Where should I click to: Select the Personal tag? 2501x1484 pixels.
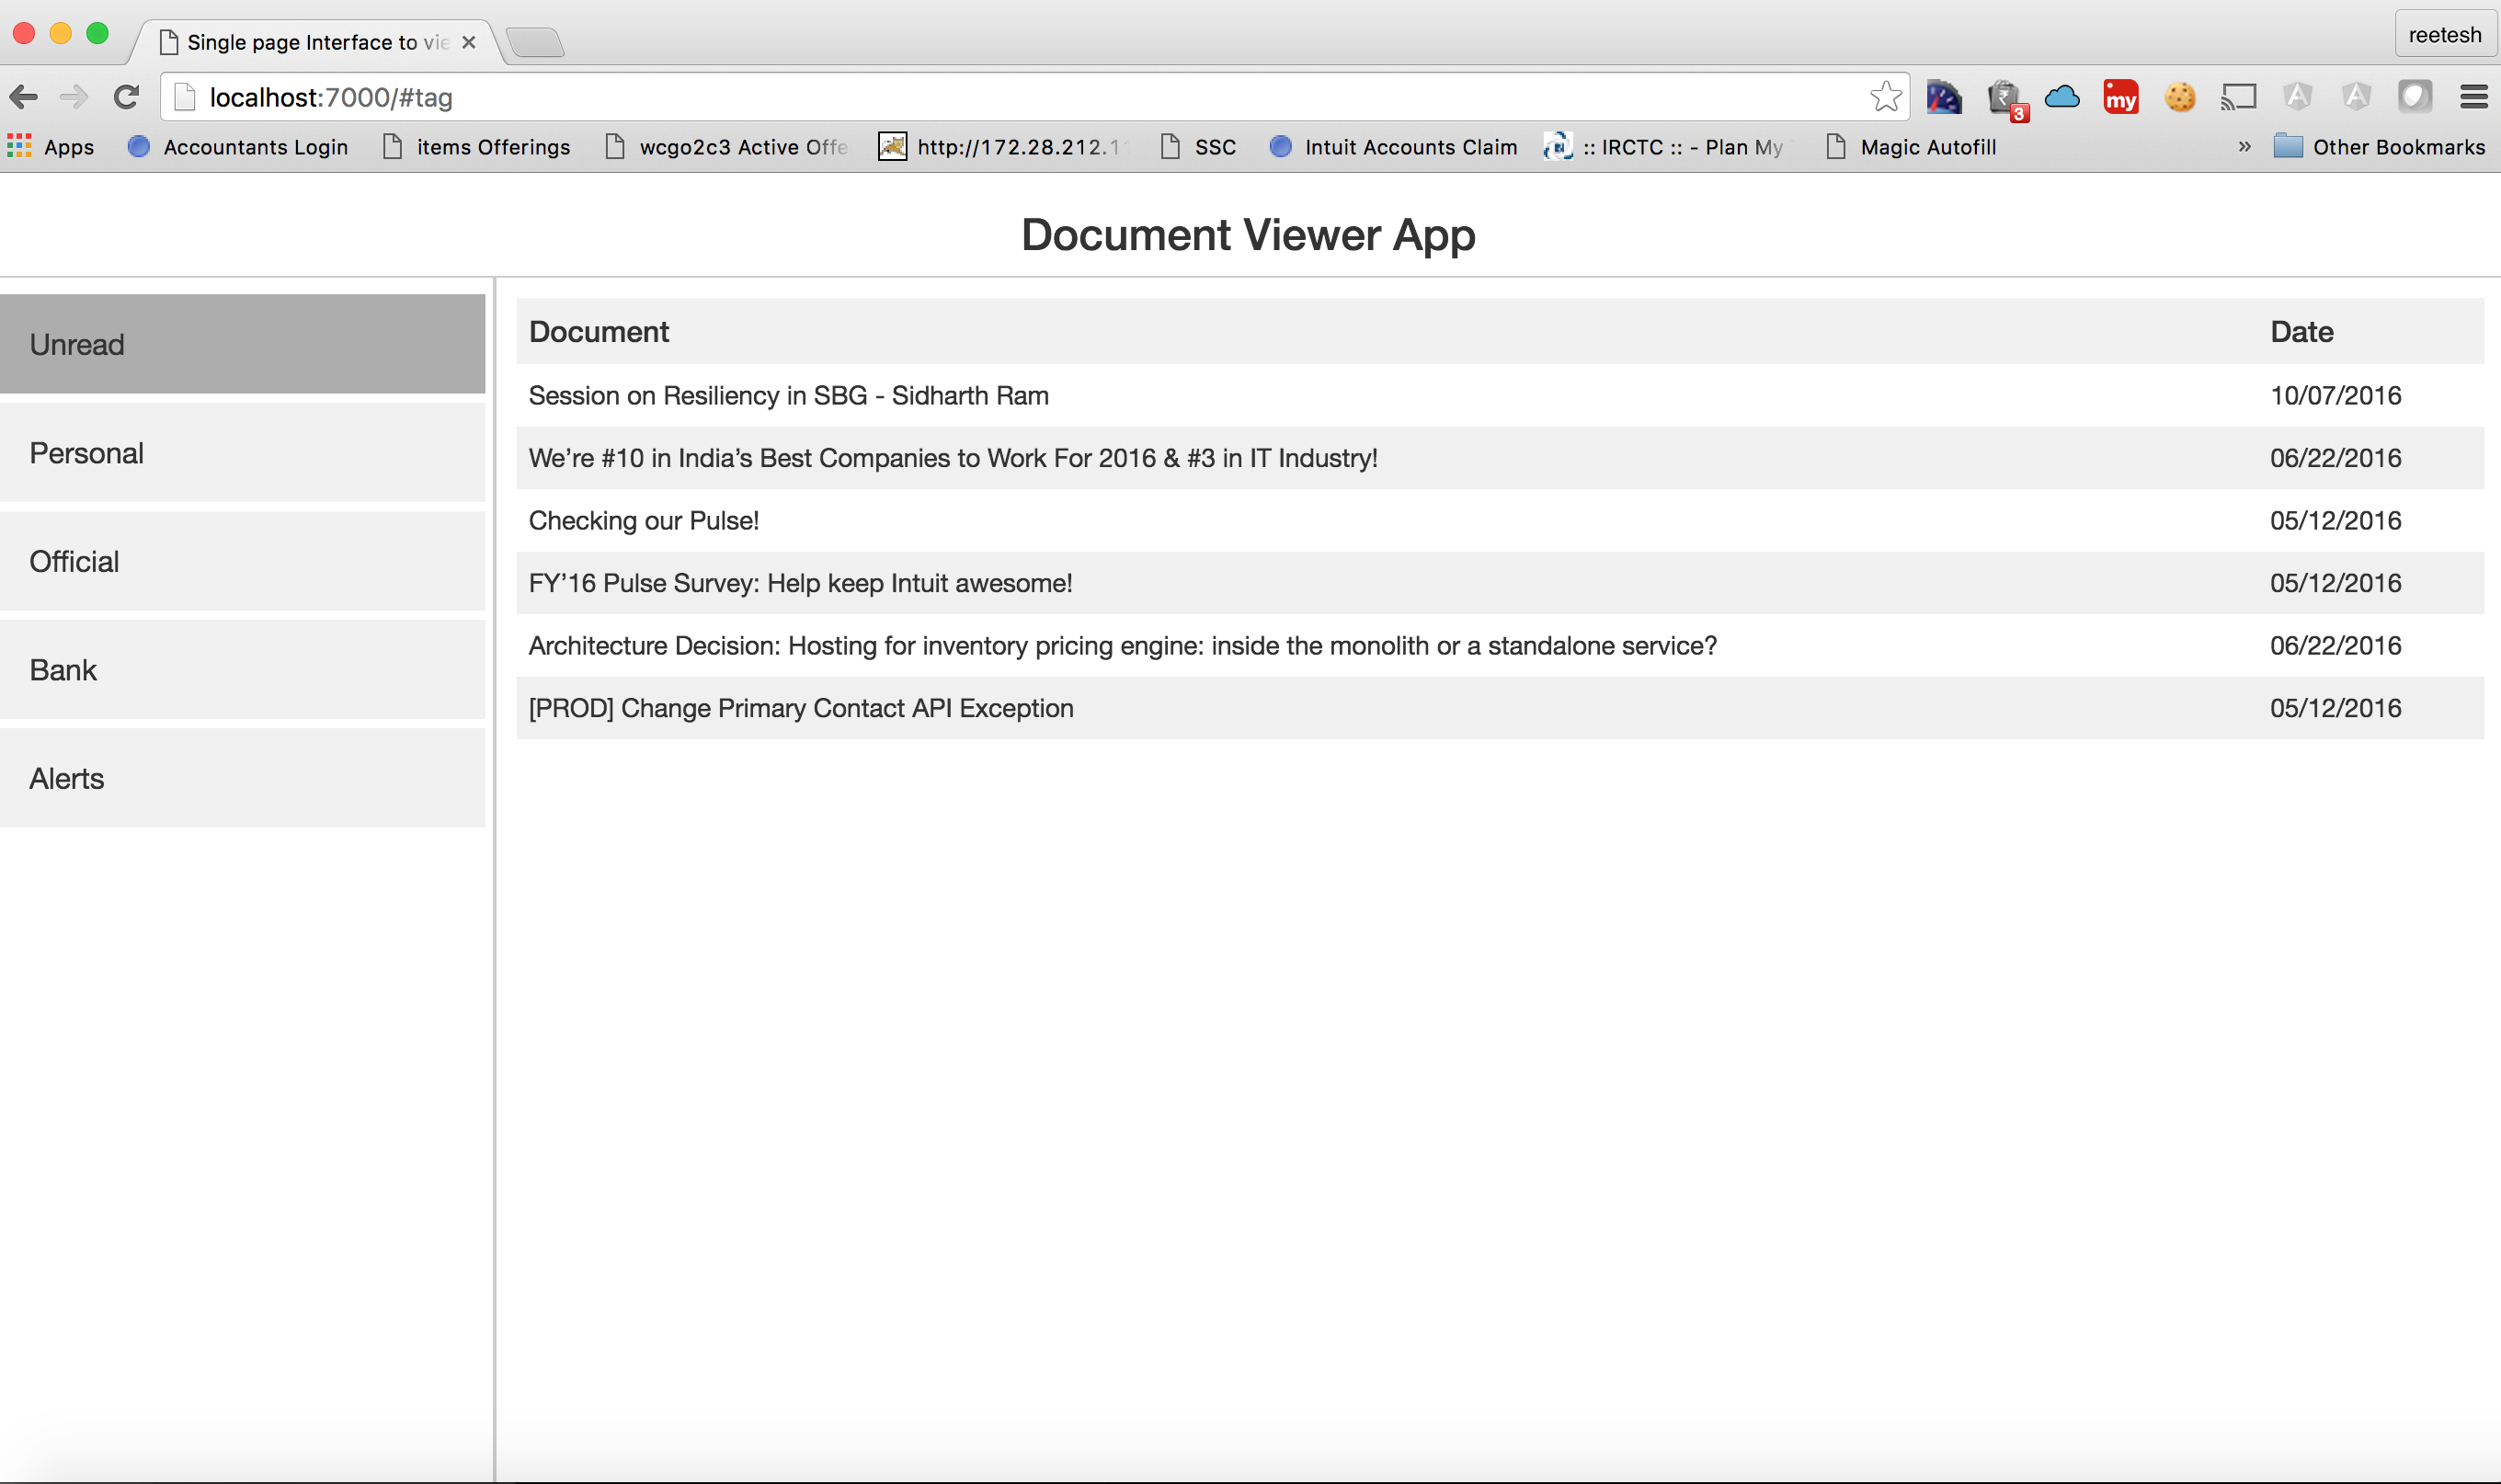click(x=242, y=453)
